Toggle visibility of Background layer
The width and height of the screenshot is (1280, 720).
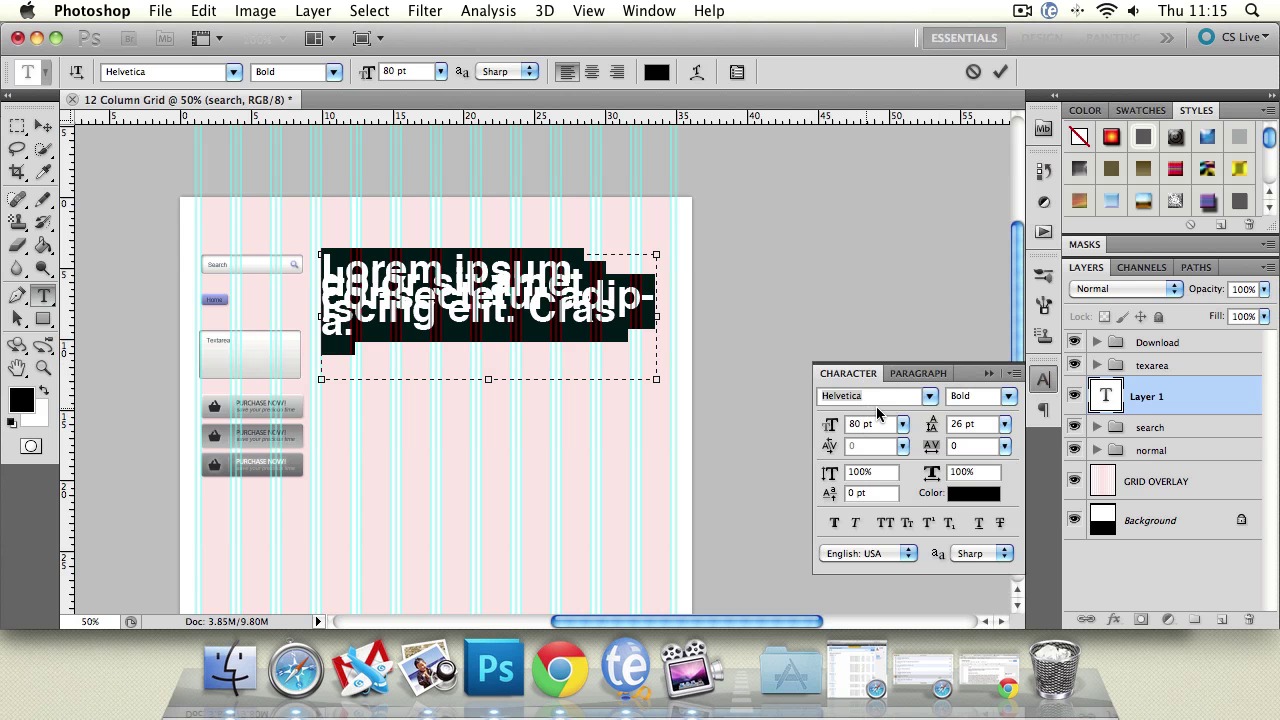click(x=1074, y=520)
